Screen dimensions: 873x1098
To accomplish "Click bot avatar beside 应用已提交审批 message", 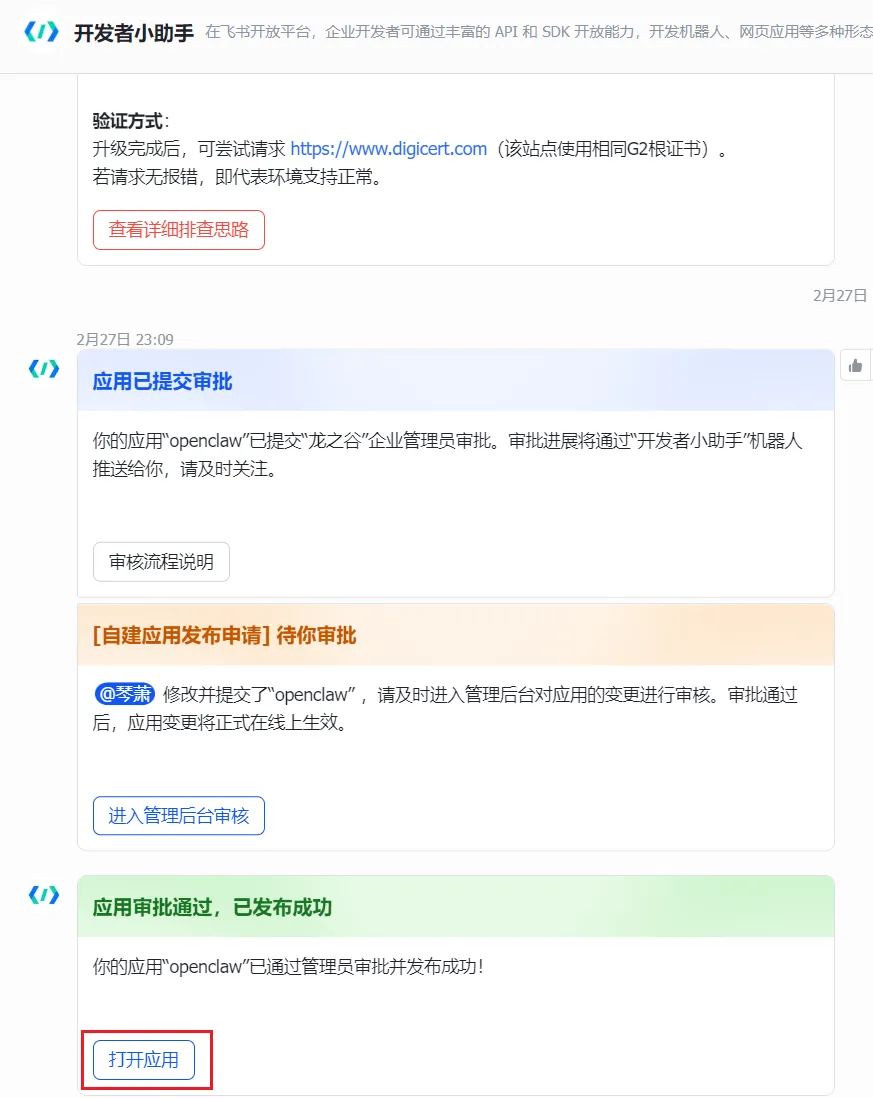I will pyautogui.click(x=43, y=369).
